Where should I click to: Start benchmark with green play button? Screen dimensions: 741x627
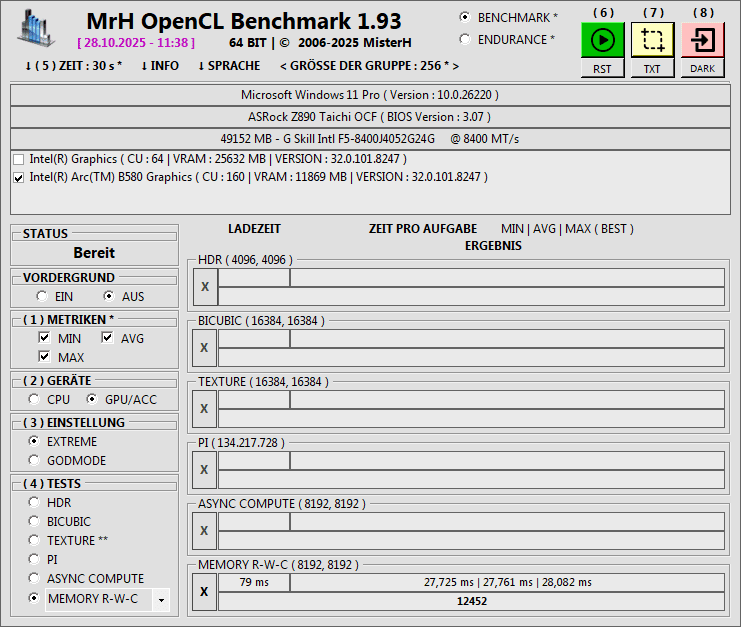click(603, 40)
